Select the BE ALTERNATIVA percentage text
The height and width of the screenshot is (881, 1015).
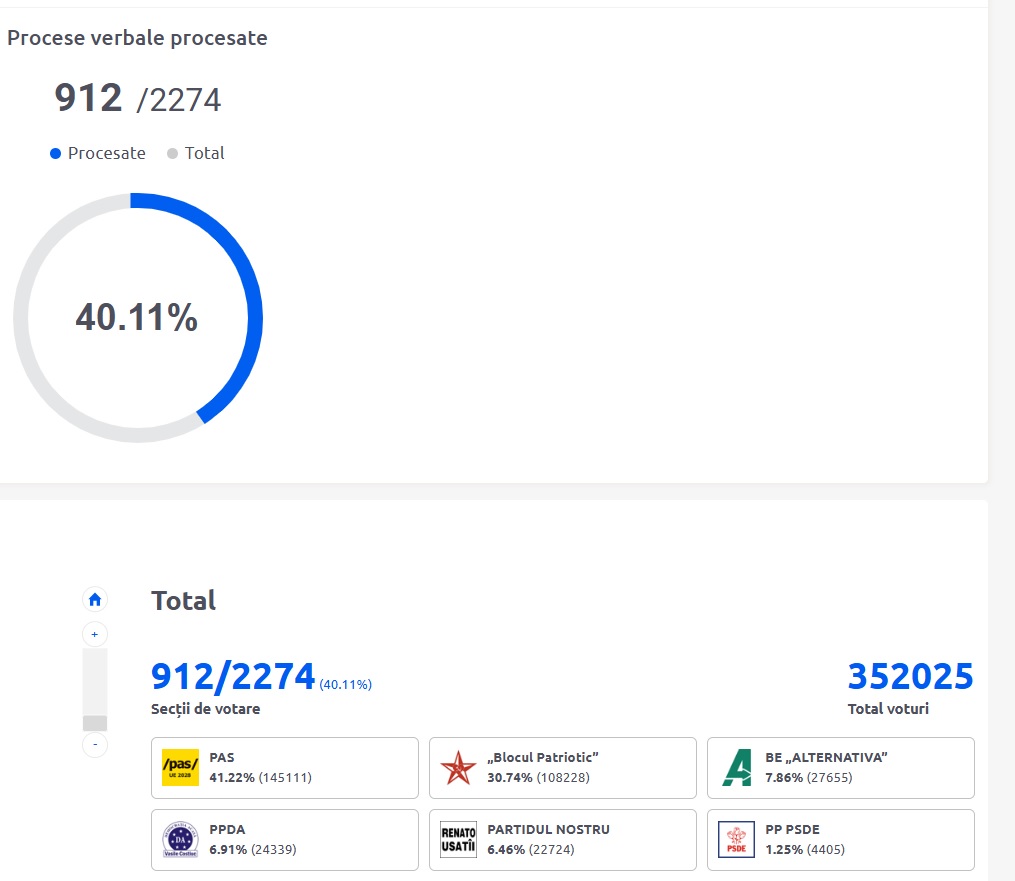[x=784, y=777]
